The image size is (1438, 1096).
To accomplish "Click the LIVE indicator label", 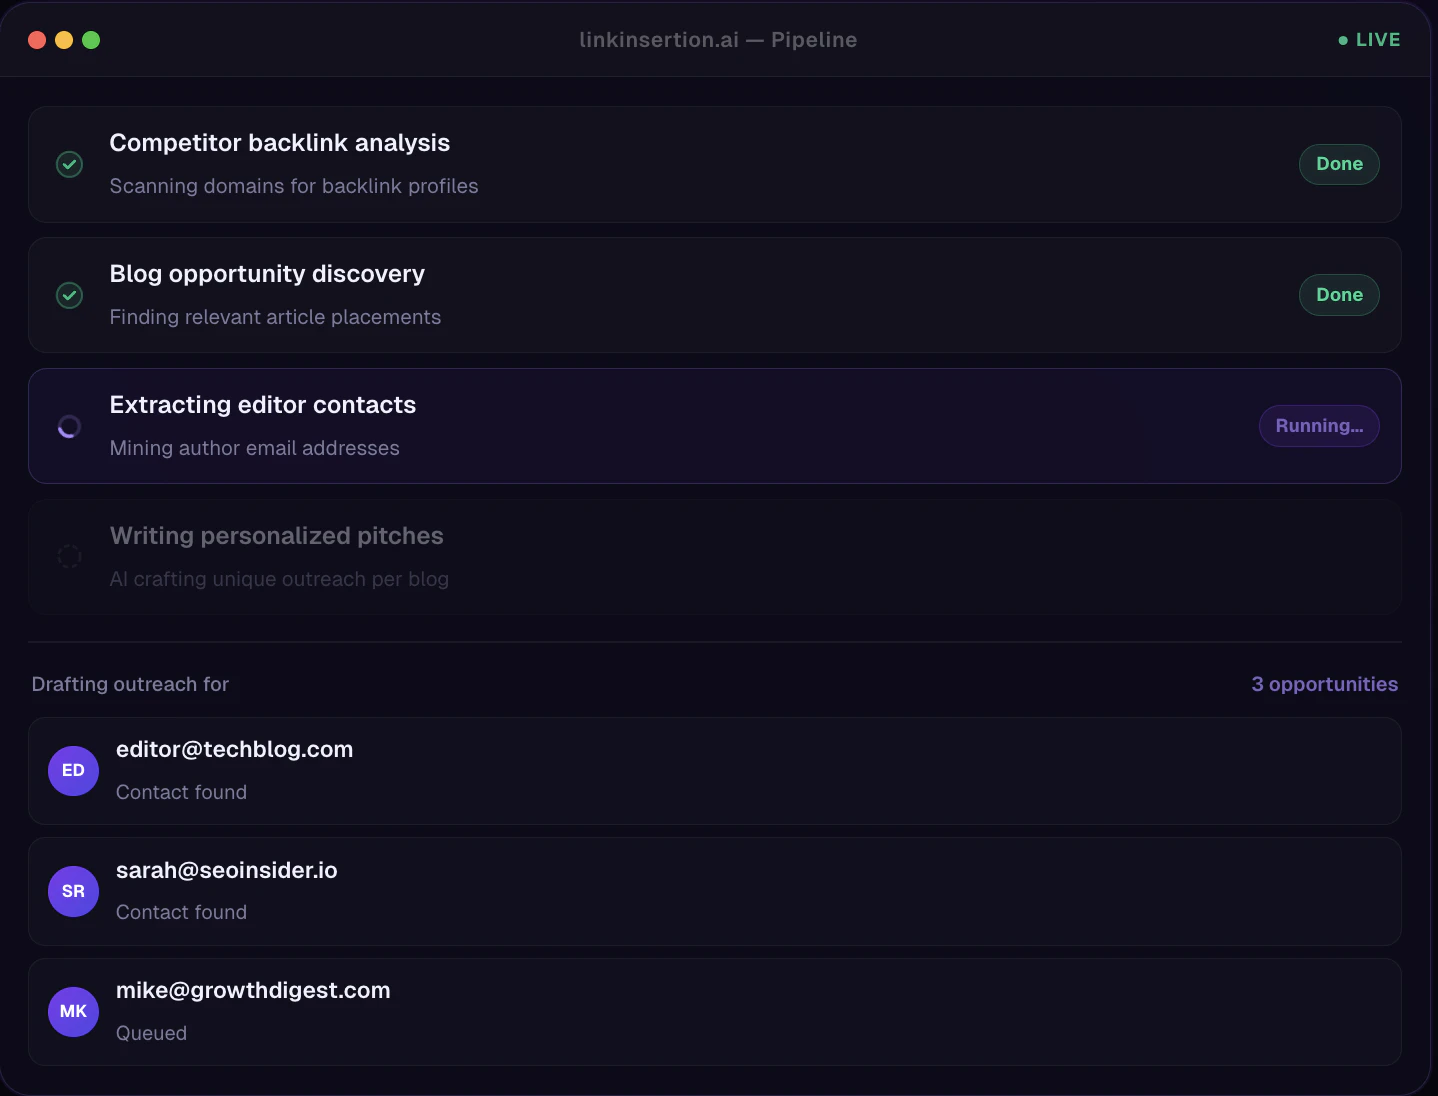I will click(x=1377, y=40).
